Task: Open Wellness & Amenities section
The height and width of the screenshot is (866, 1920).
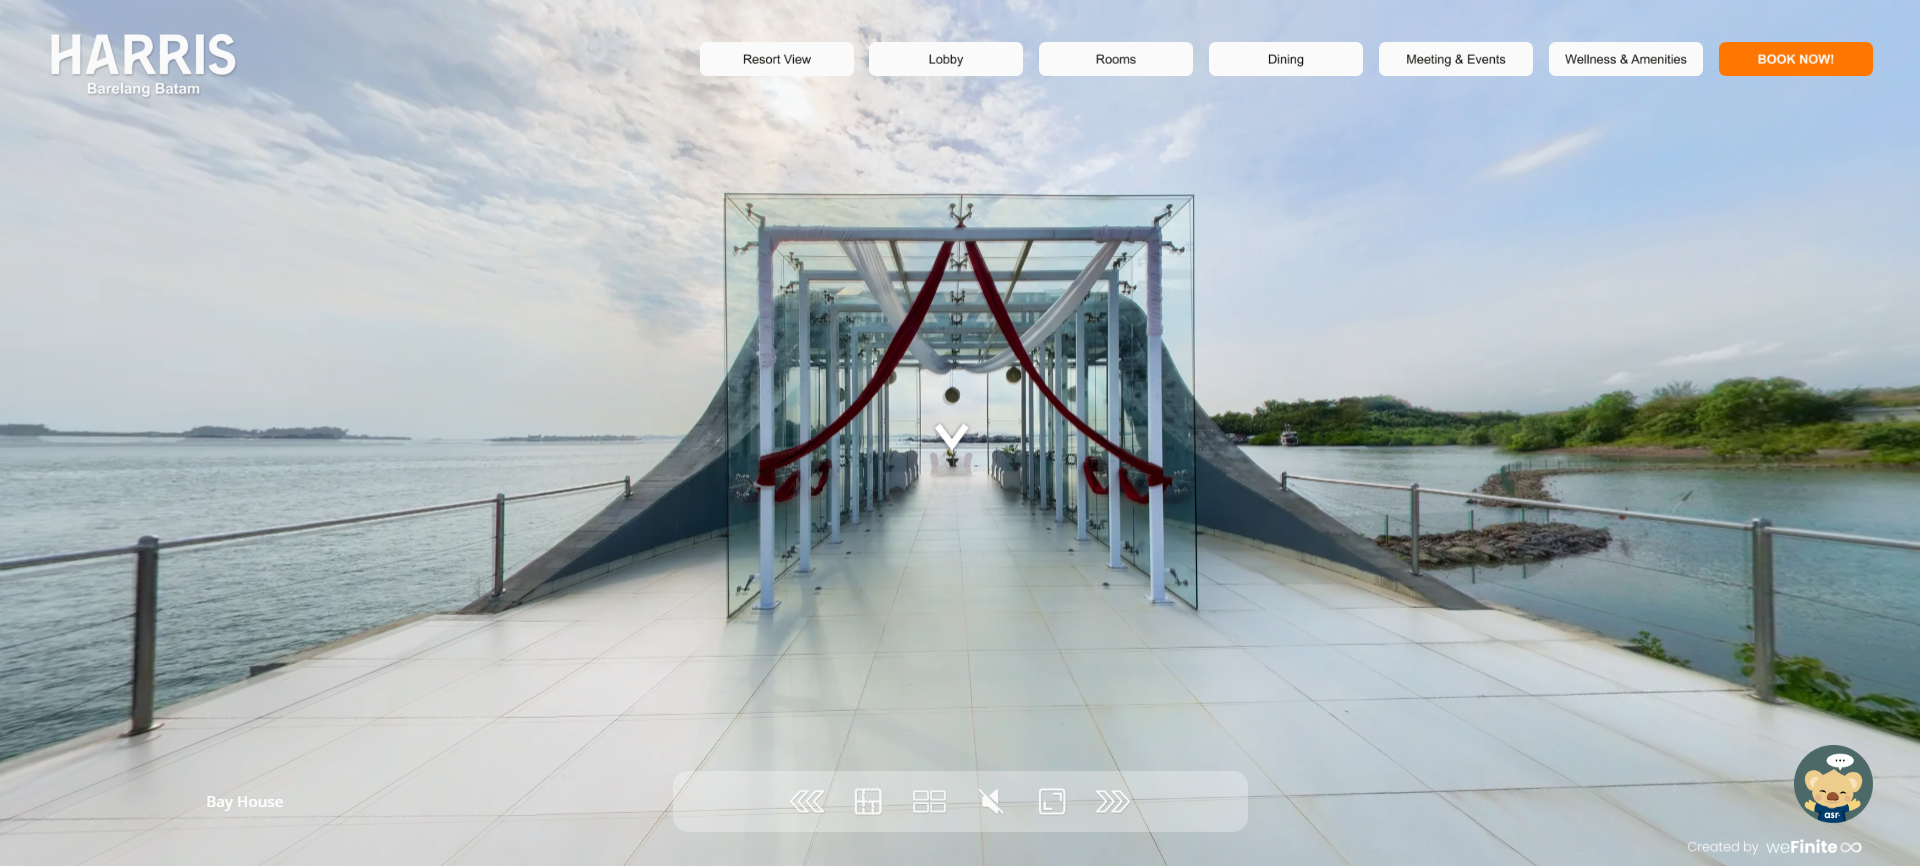Action: pyautogui.click(x=1625, y=59)
